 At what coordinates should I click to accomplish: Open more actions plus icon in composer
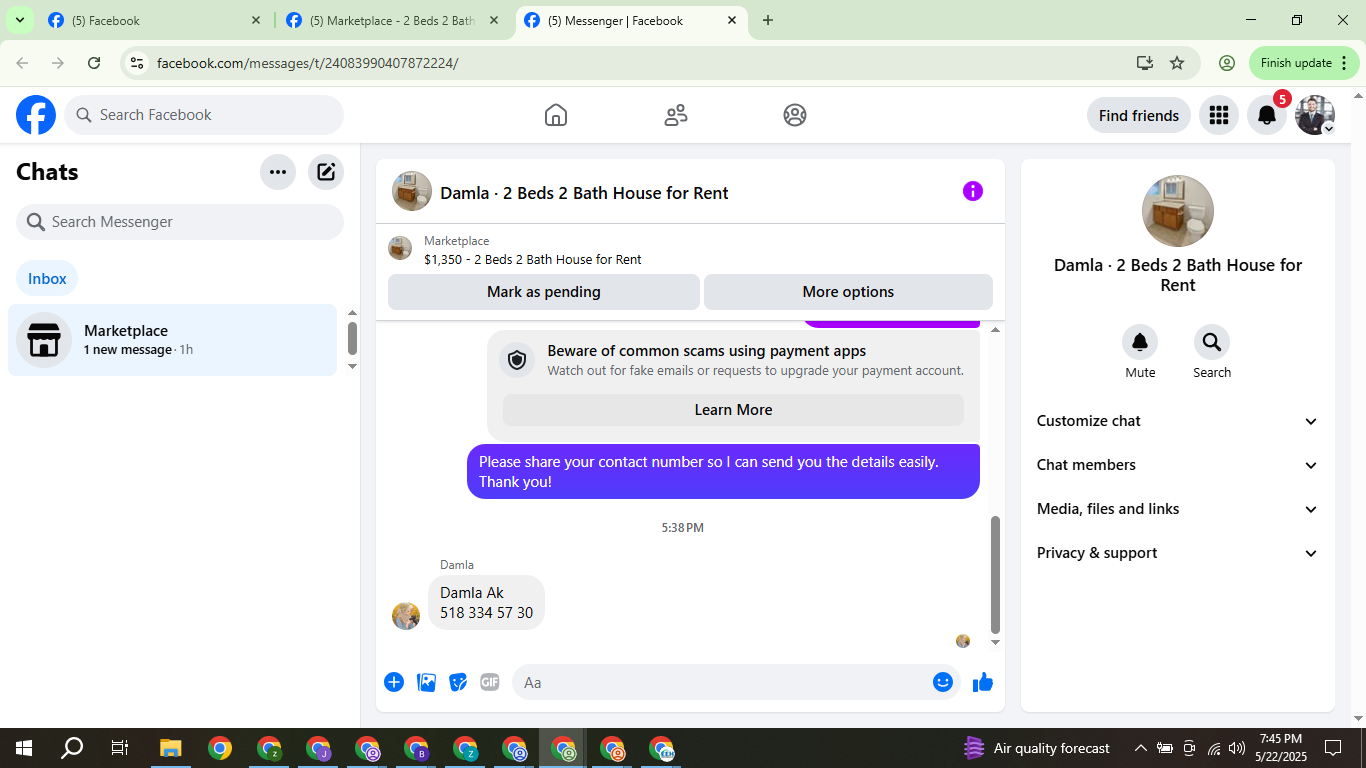point(394,682)
